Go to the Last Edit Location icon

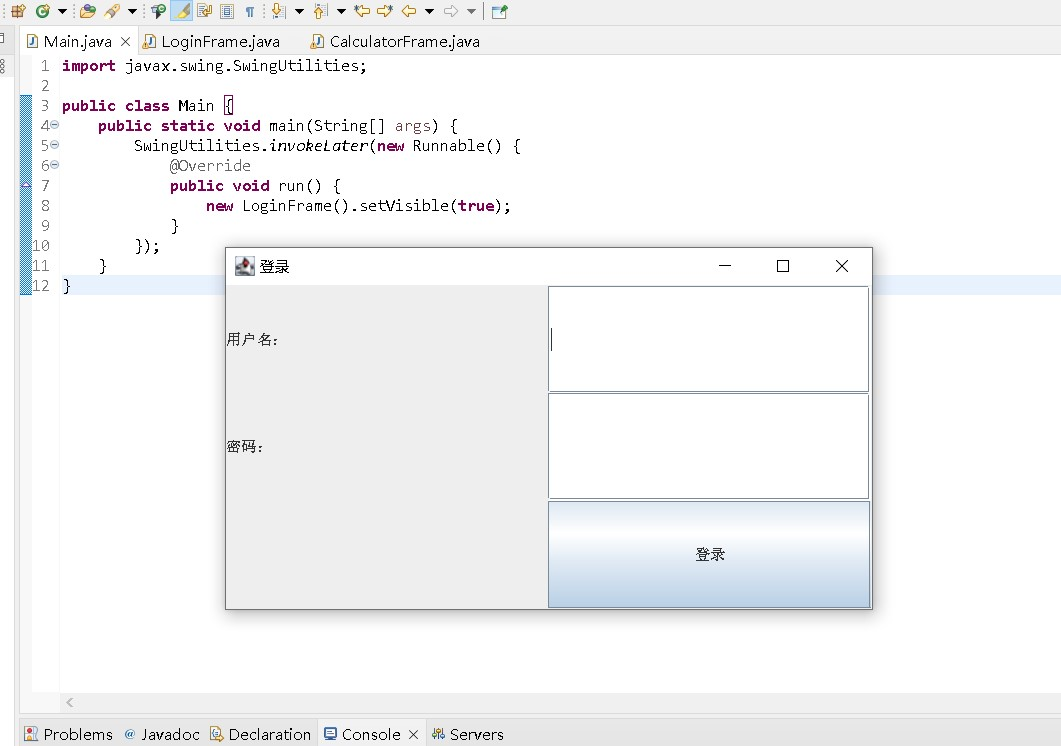coord(362,11)
